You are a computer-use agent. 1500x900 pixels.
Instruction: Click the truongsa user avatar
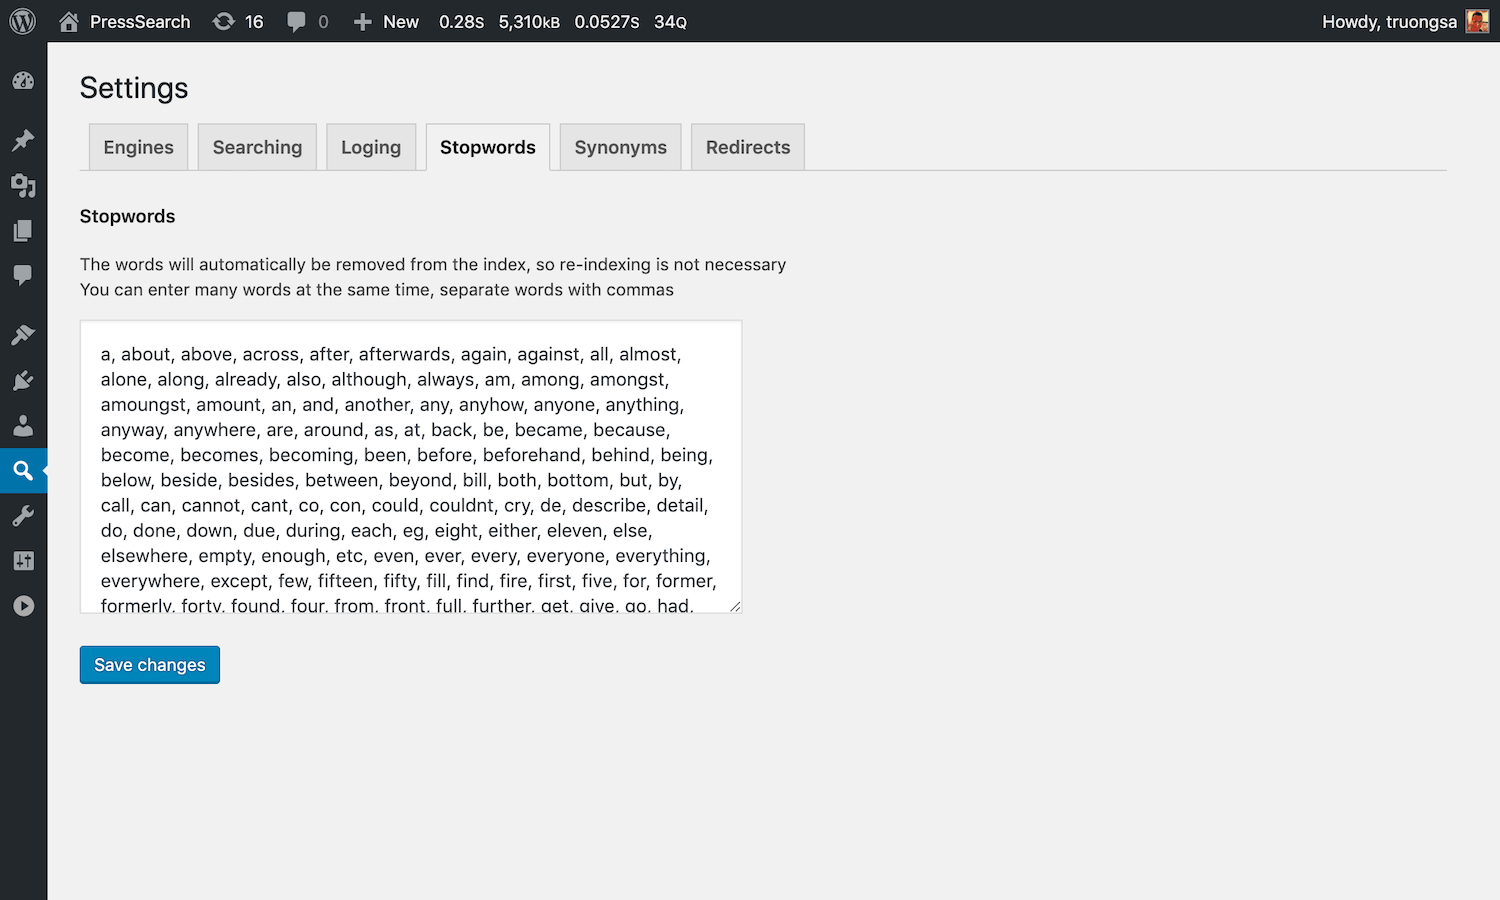pos(1477,21)
